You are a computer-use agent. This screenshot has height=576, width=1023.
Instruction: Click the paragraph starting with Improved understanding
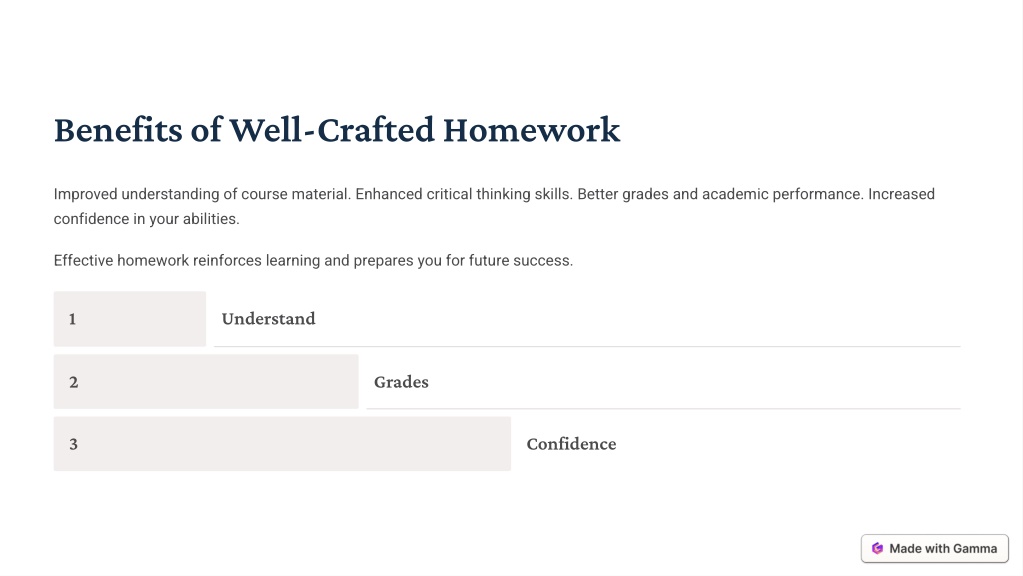[x=494, y=206]
